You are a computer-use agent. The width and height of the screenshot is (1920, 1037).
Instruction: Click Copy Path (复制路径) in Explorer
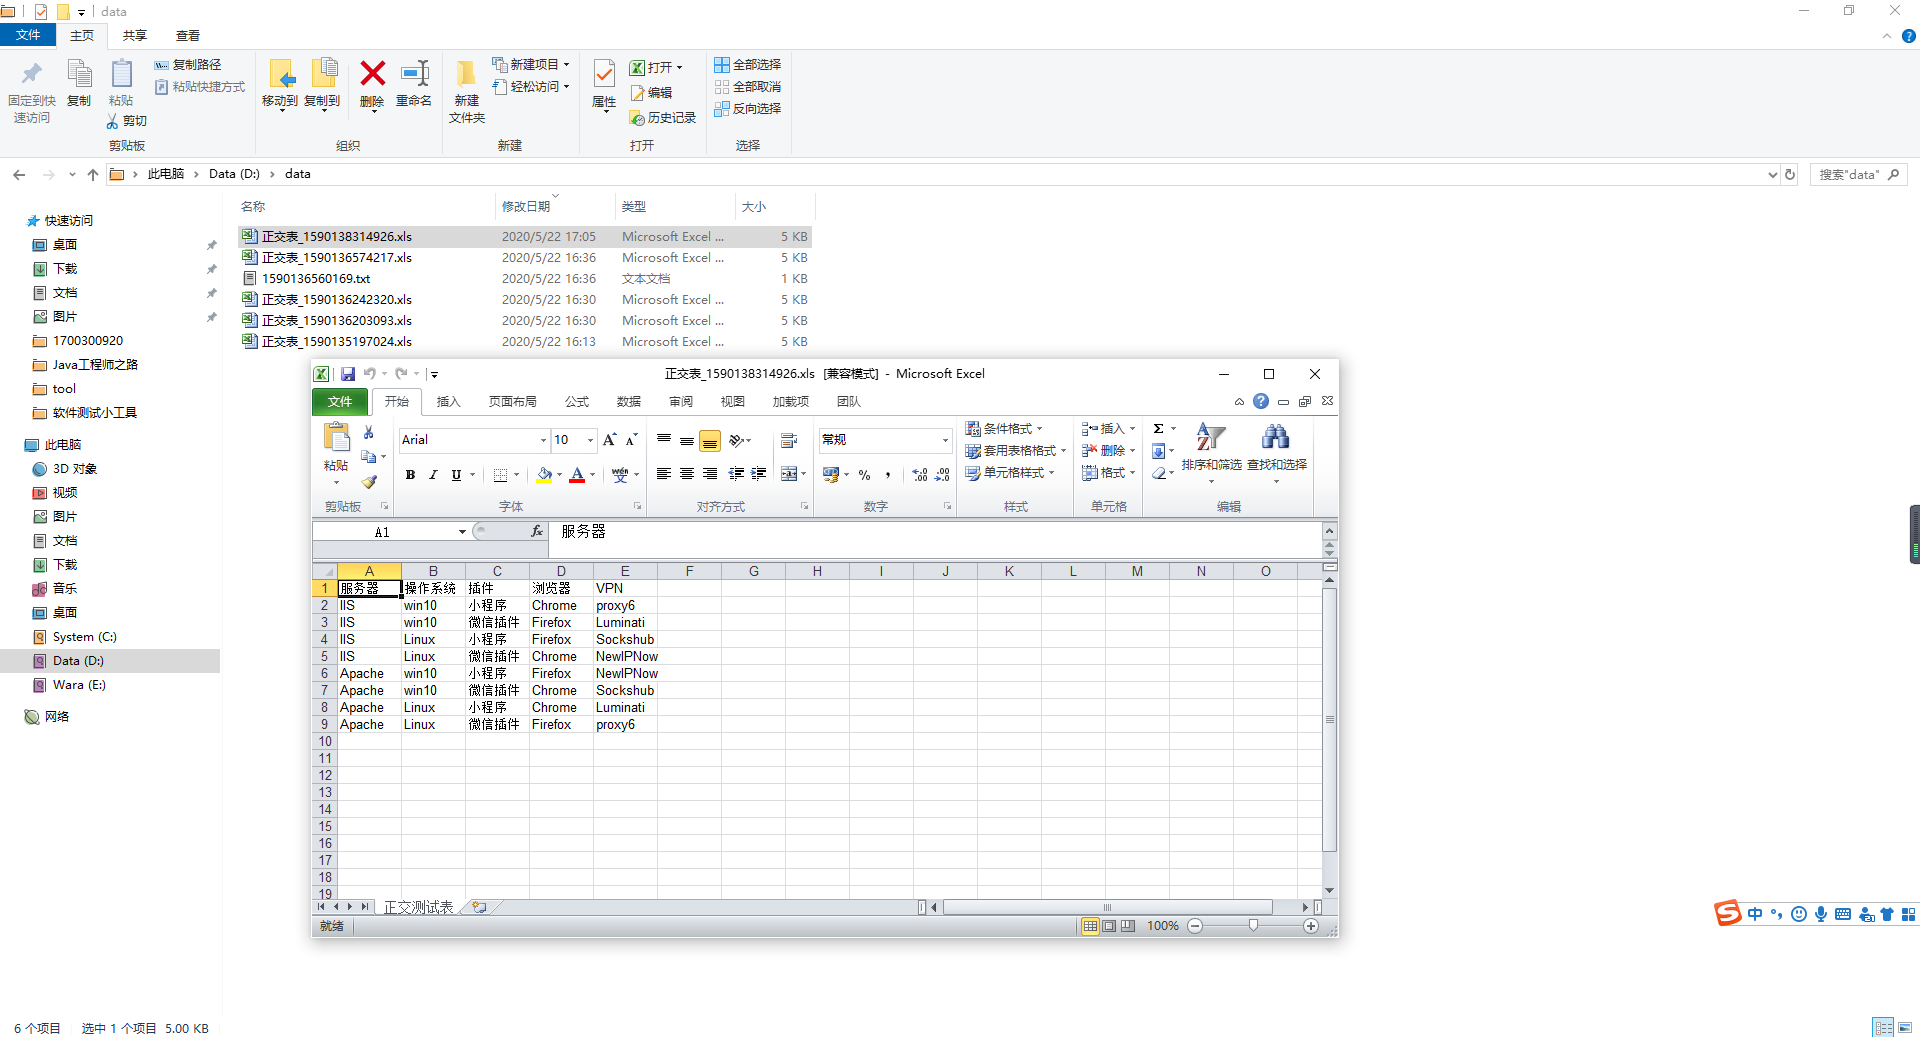point(188,65)
